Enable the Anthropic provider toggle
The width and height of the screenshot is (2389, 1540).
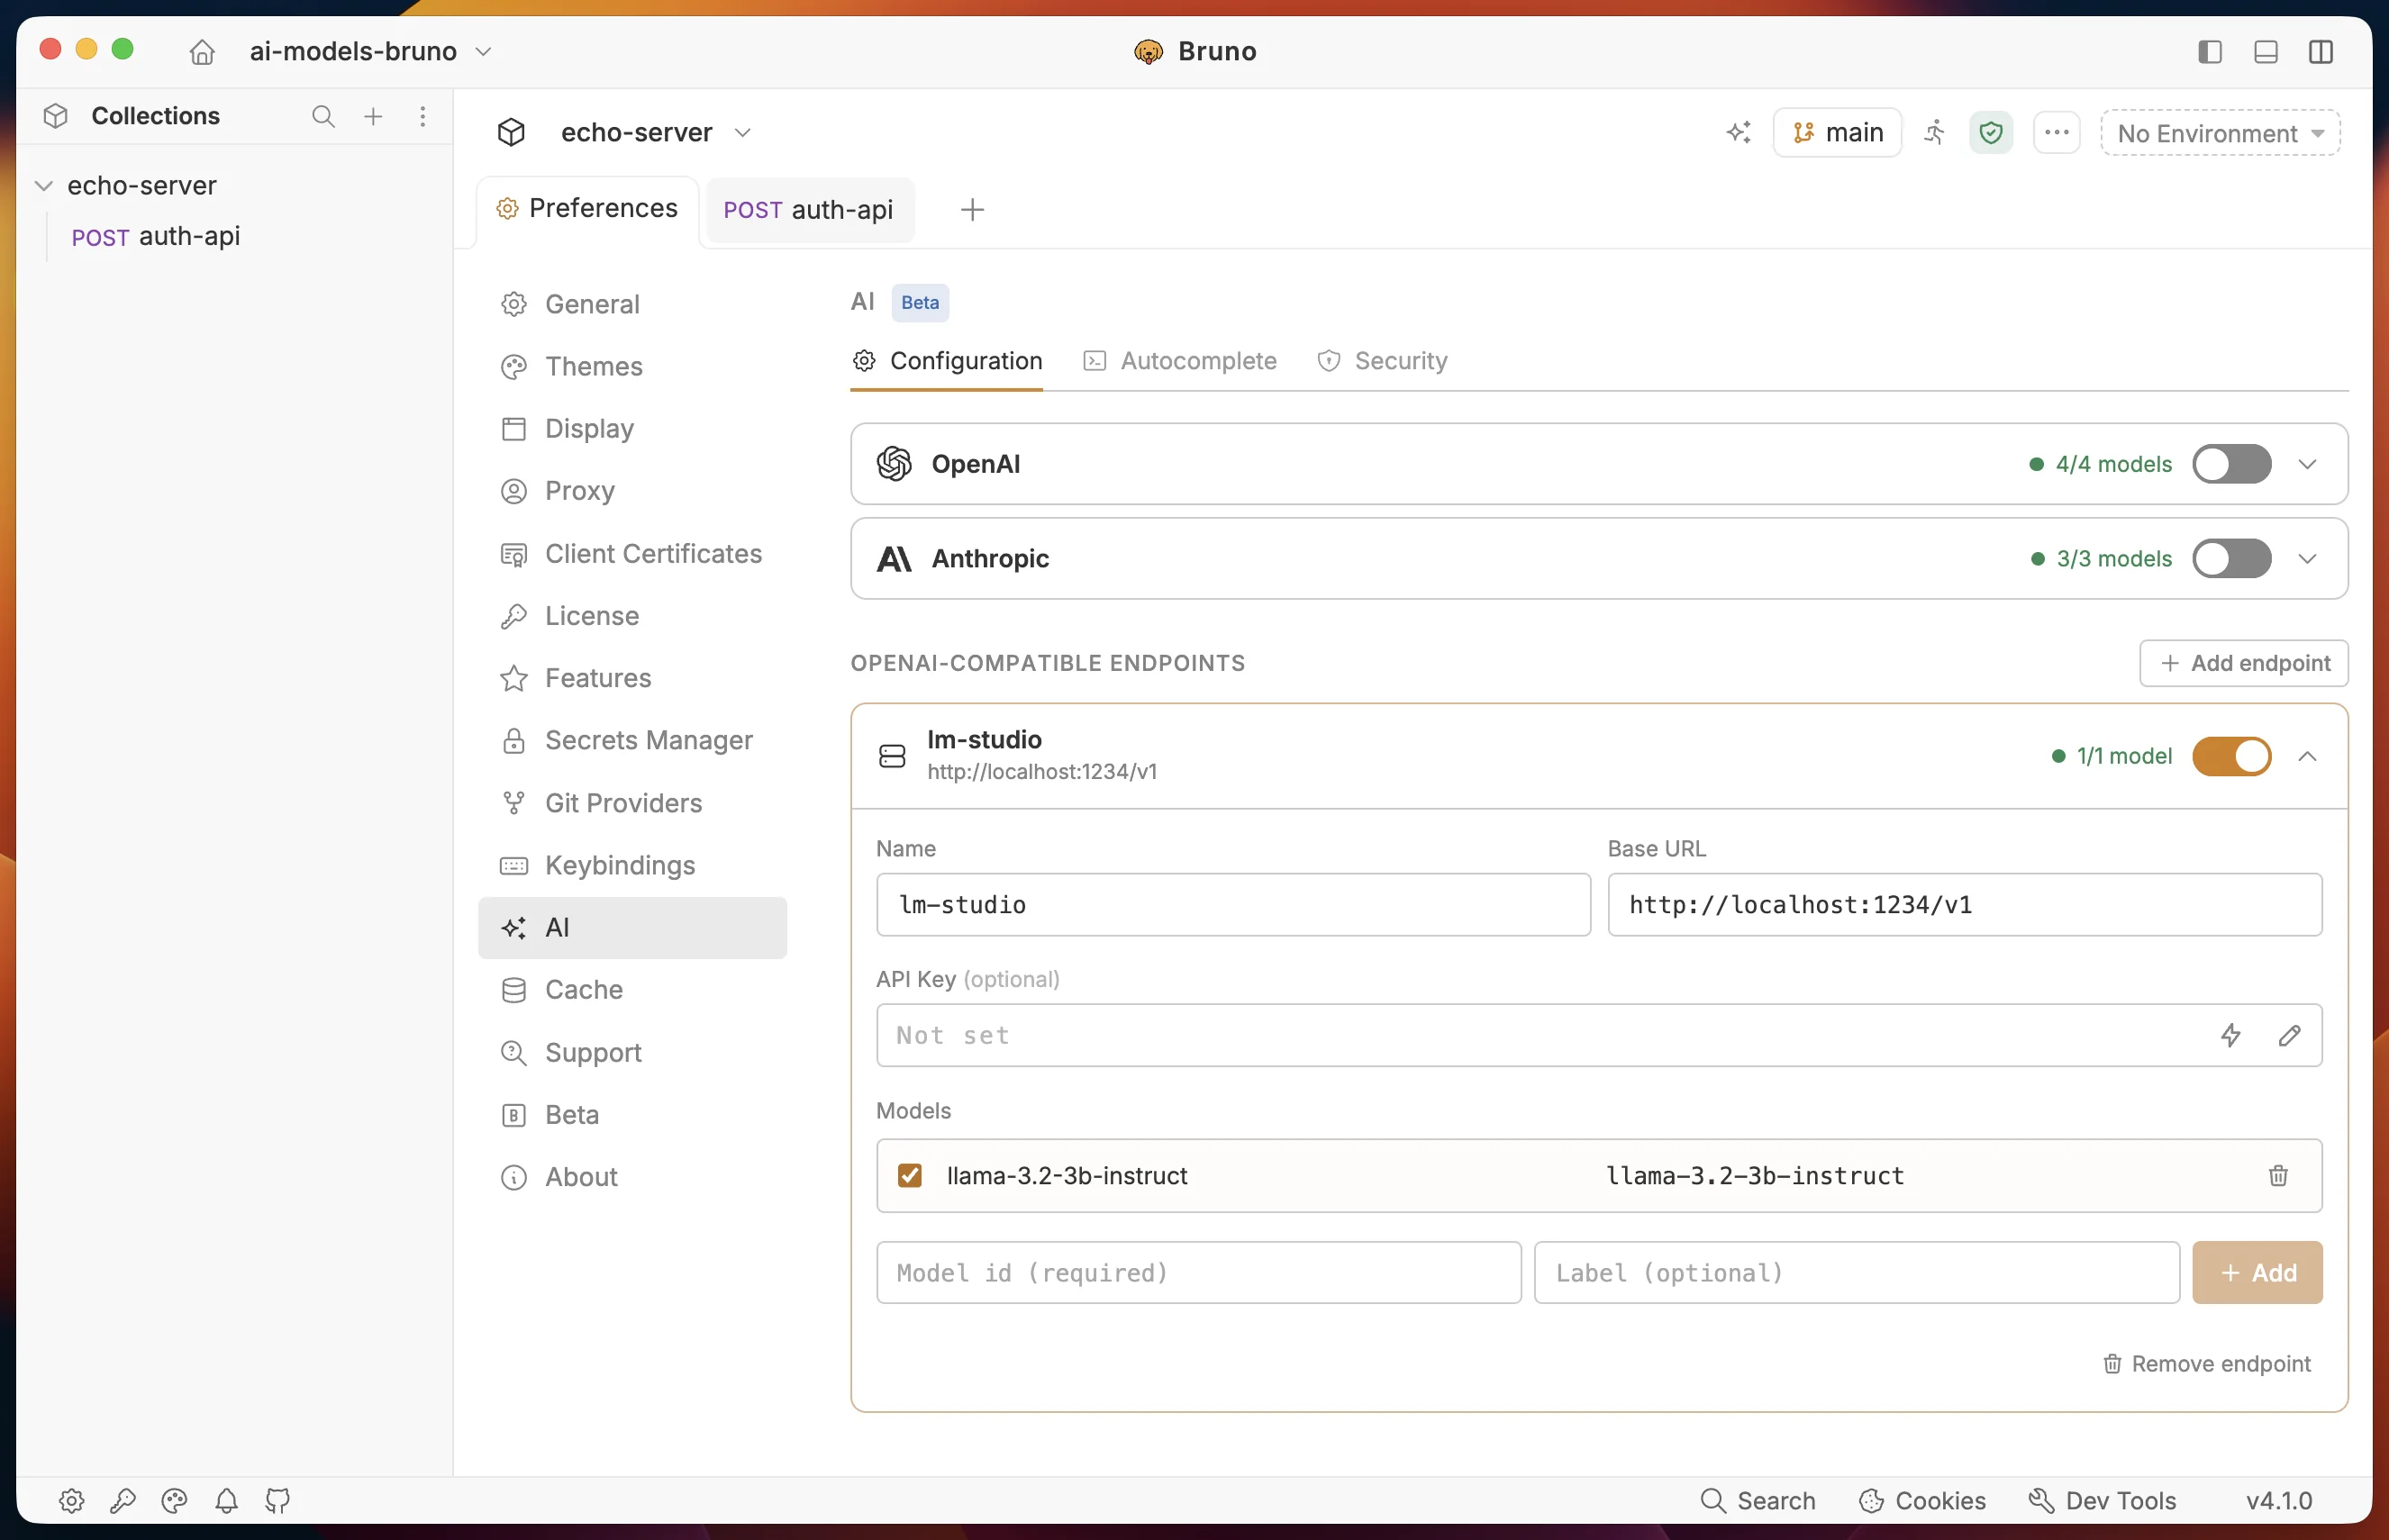click(x=2232, y=559)
